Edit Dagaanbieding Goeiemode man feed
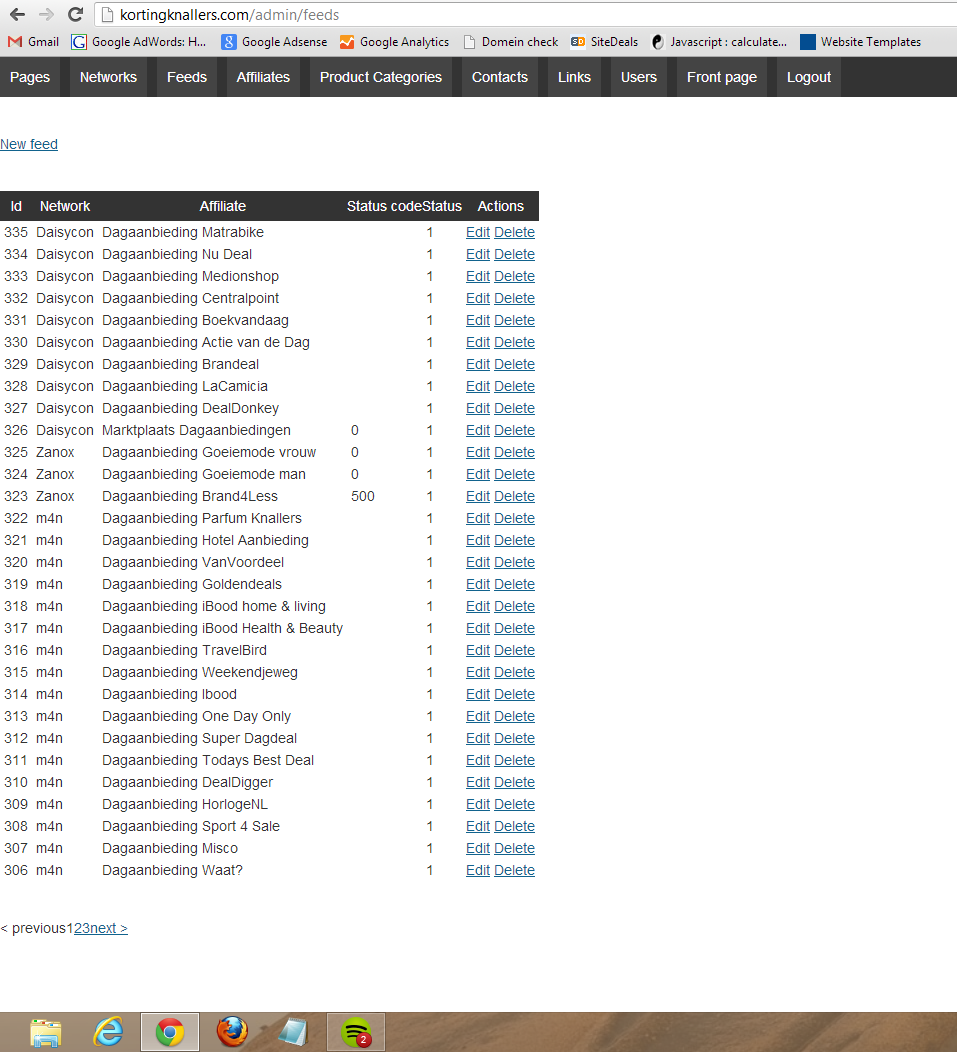Image resolution: width=957 pixels, height=1052 pixels. pyautogui.click(x=478, y=474)
